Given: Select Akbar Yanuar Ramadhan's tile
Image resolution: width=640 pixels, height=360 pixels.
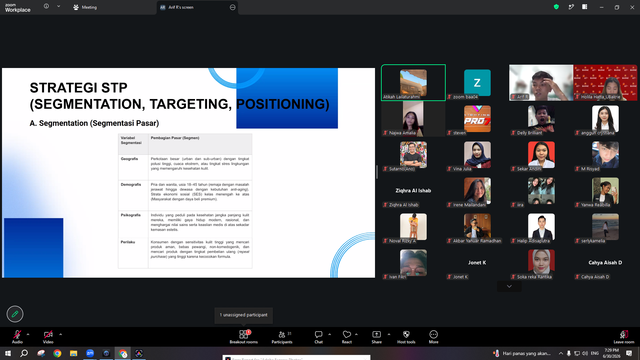Looking at the screenshot, I should [x=477, y=227].
